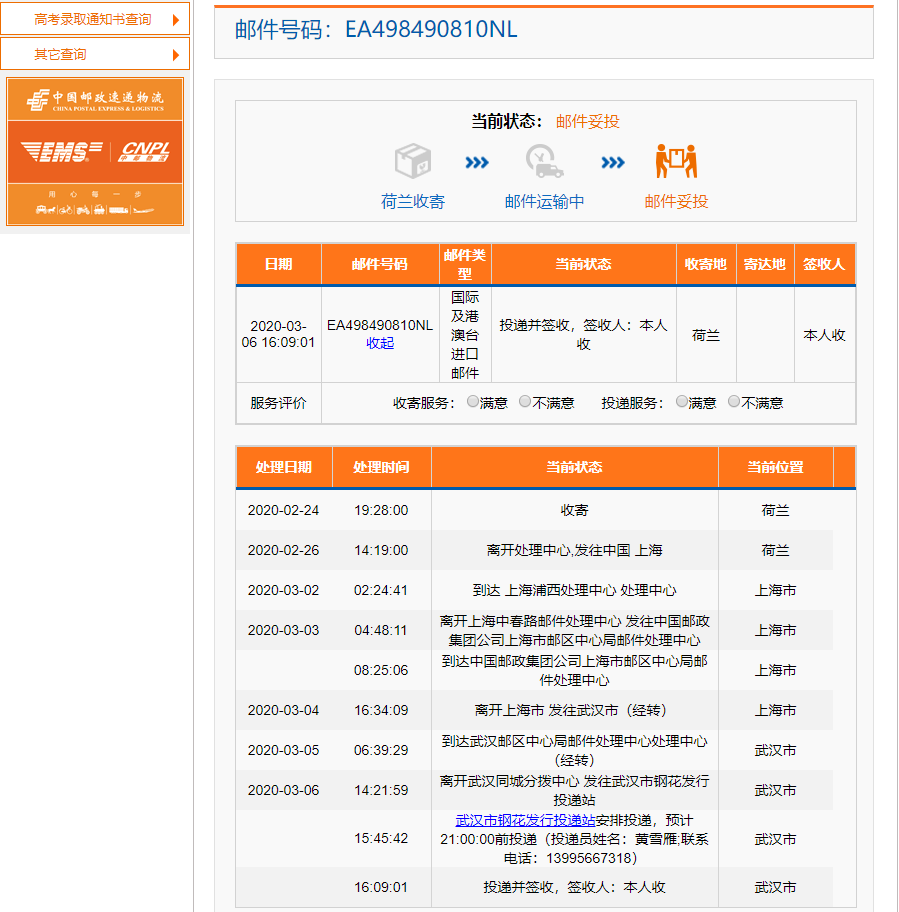Click the 邮件妥投 delivery people icon
This screenshot has width=899, height=912.
(x=676, y=161)
